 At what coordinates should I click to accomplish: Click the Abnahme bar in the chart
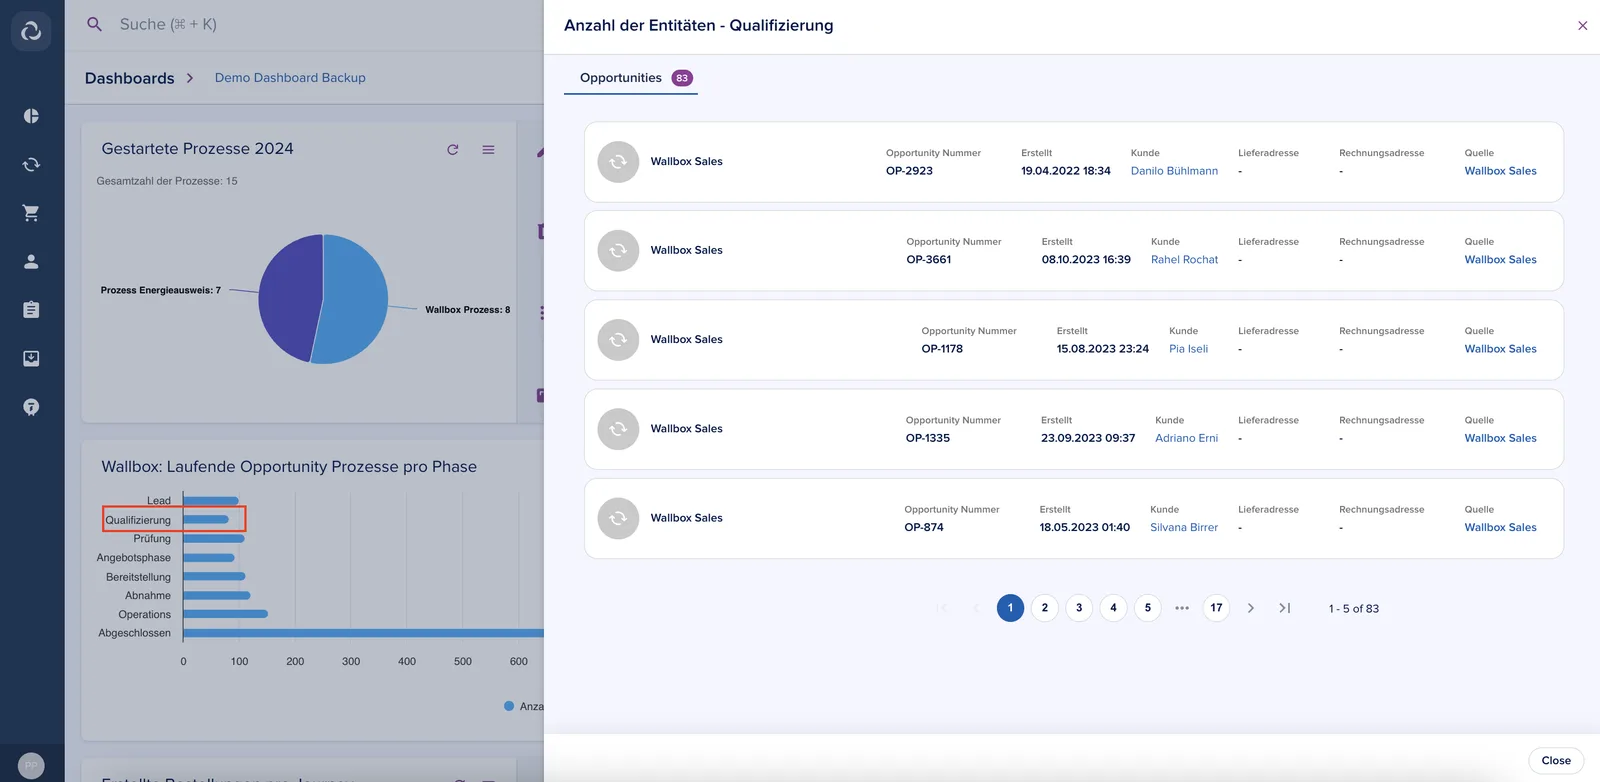point(217,596)
